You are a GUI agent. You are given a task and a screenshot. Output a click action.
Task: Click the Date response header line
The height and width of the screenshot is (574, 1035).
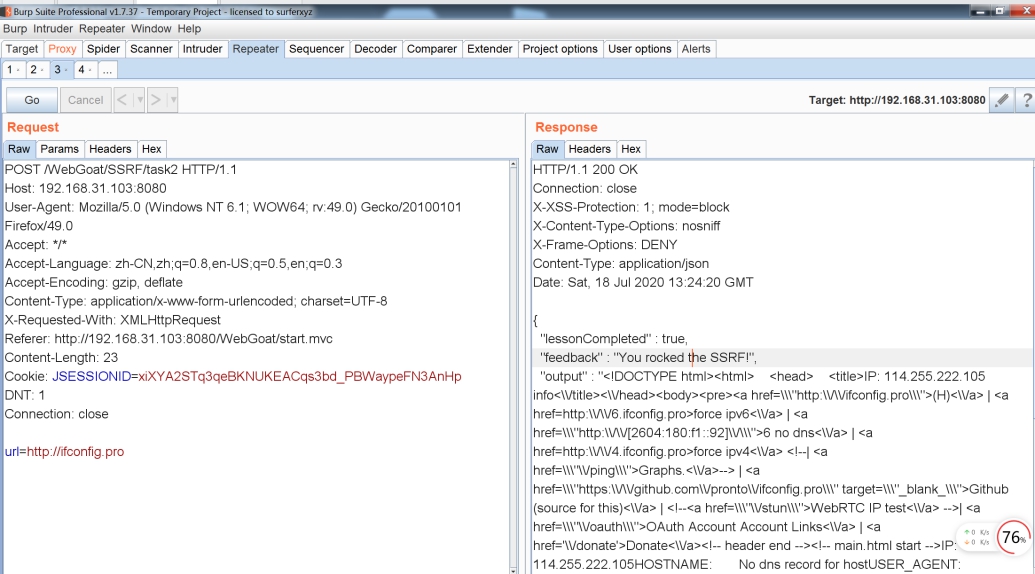[643, 282]
